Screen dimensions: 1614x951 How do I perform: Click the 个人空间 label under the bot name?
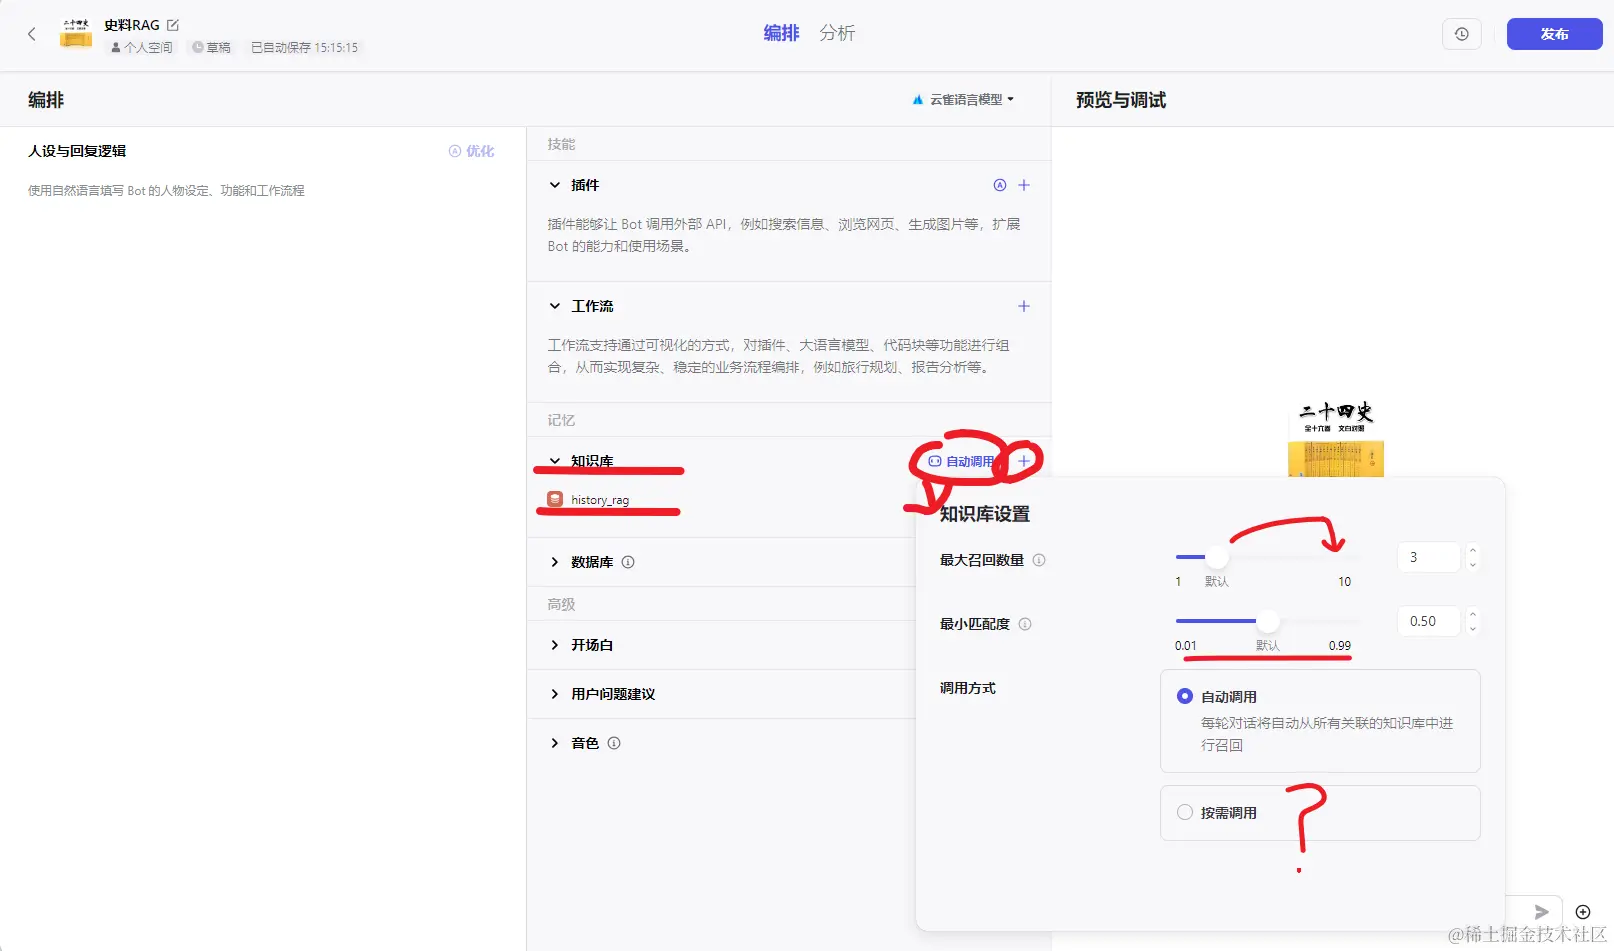click(142, 47)
